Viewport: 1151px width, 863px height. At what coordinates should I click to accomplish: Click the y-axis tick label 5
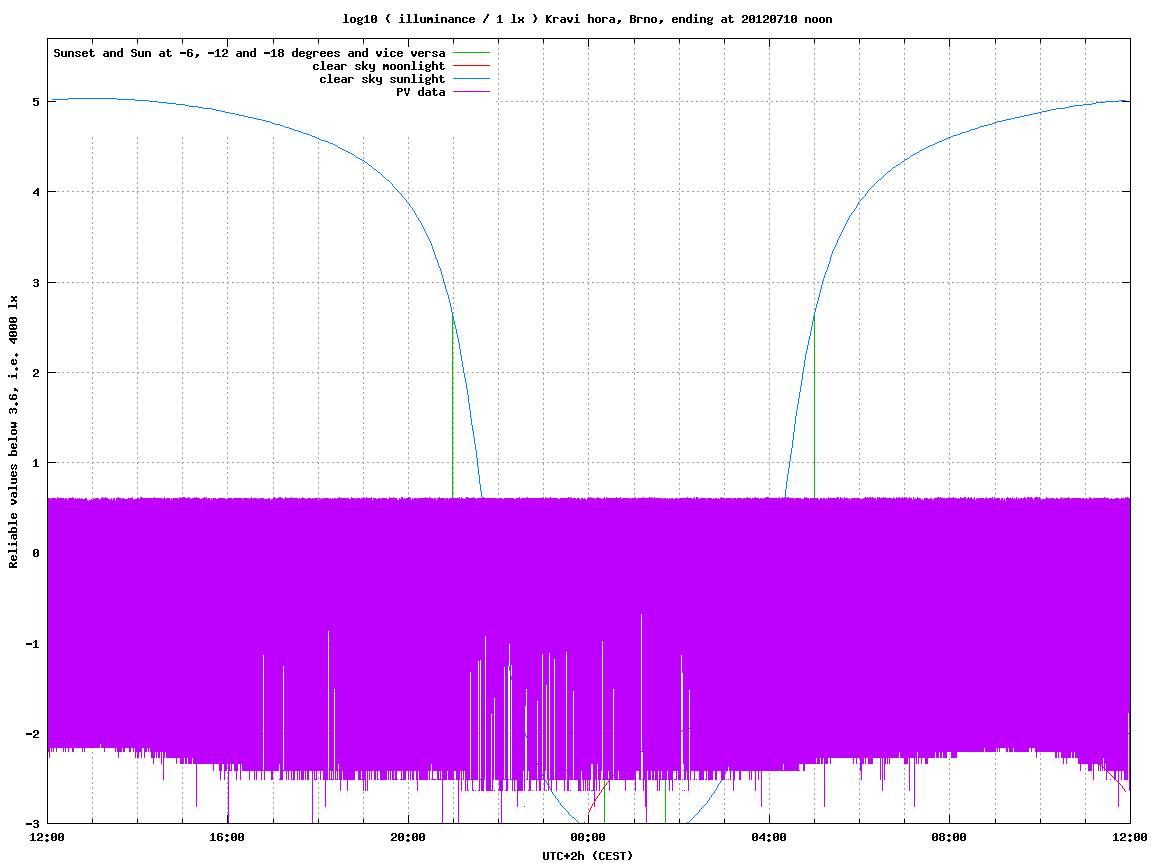pos(35,102)
